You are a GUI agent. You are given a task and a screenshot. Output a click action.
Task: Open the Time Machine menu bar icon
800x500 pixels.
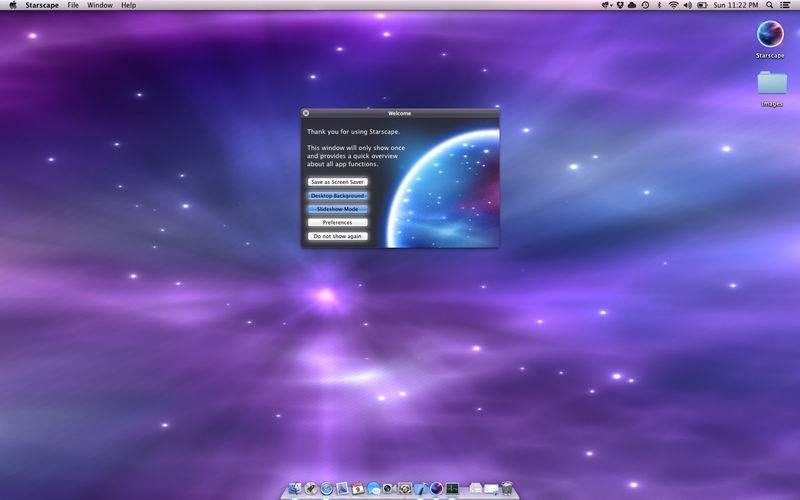[645, 5]
